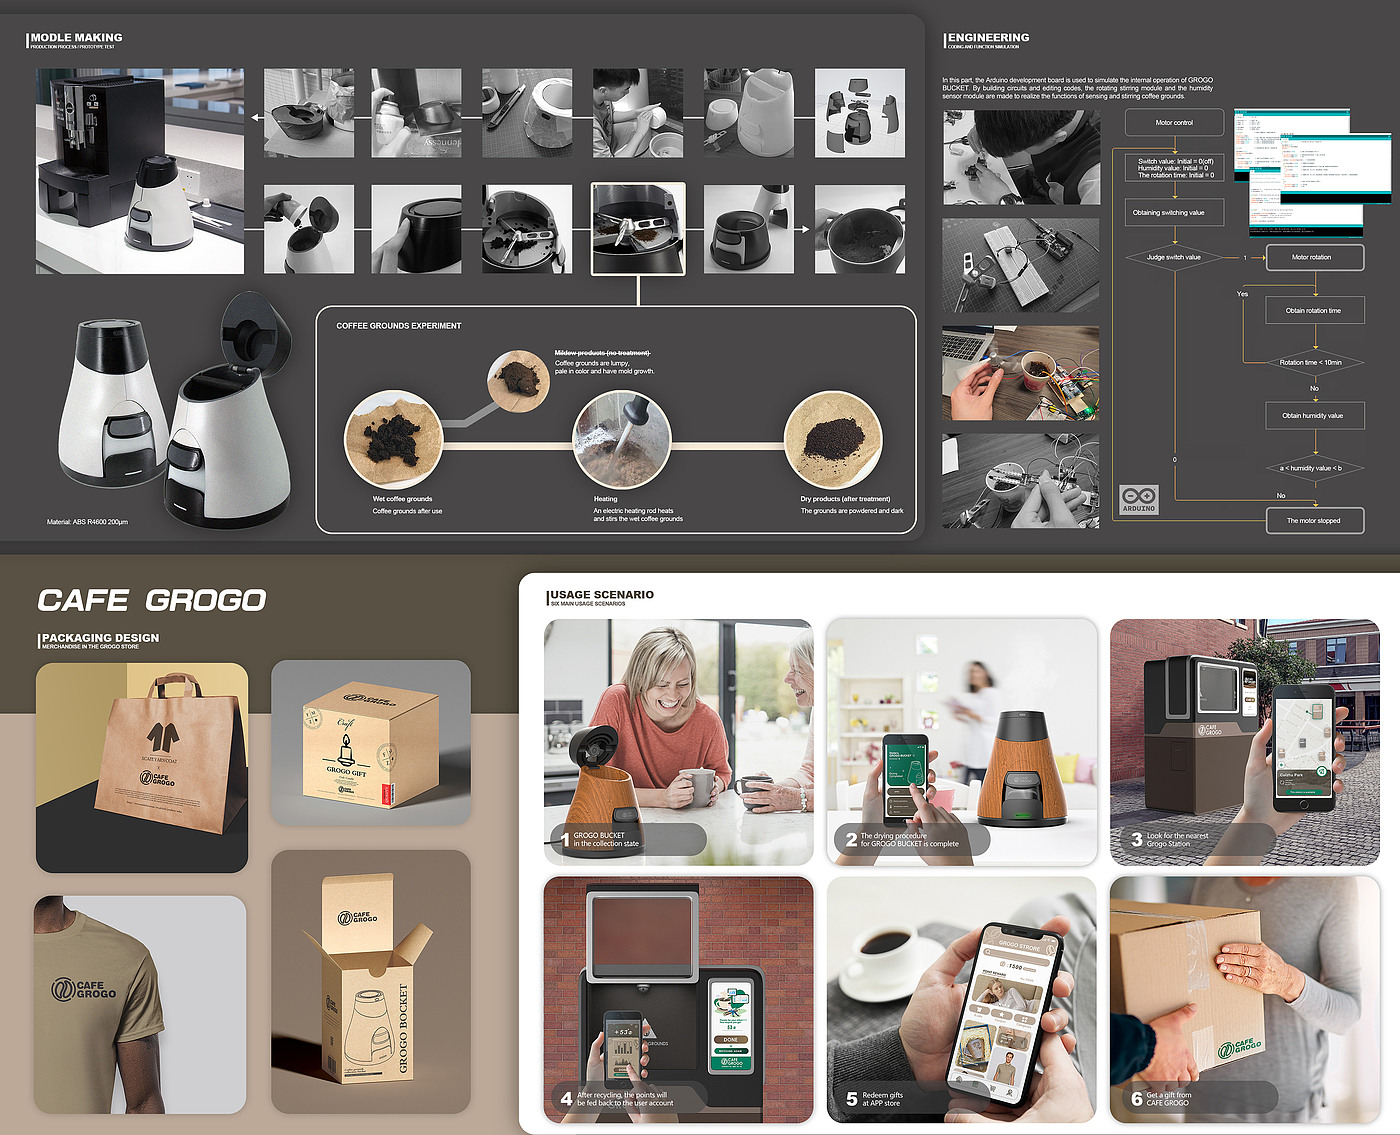Open the Wet coffee grounds circle image

394,440
